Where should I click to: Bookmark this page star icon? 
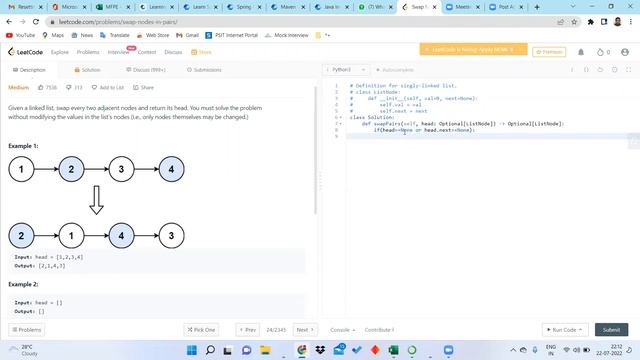pos(574,22)
